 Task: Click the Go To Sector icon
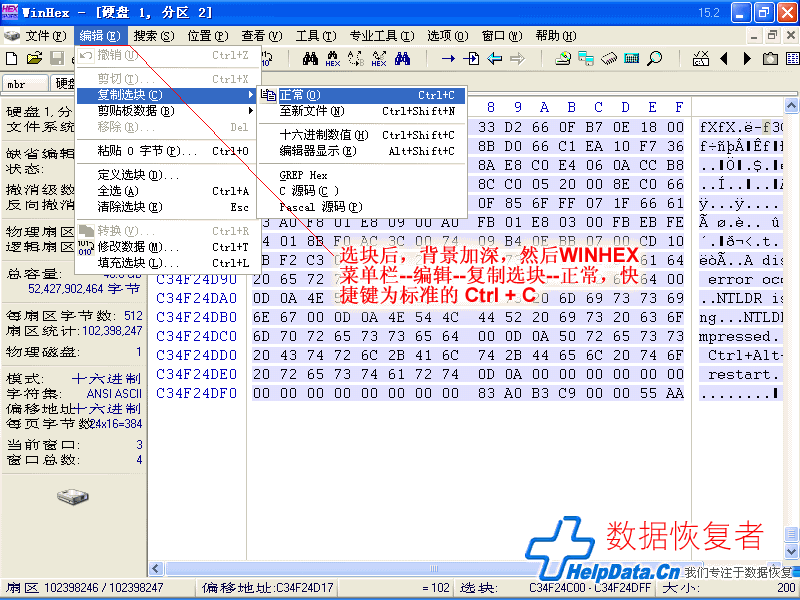(471, 59)
